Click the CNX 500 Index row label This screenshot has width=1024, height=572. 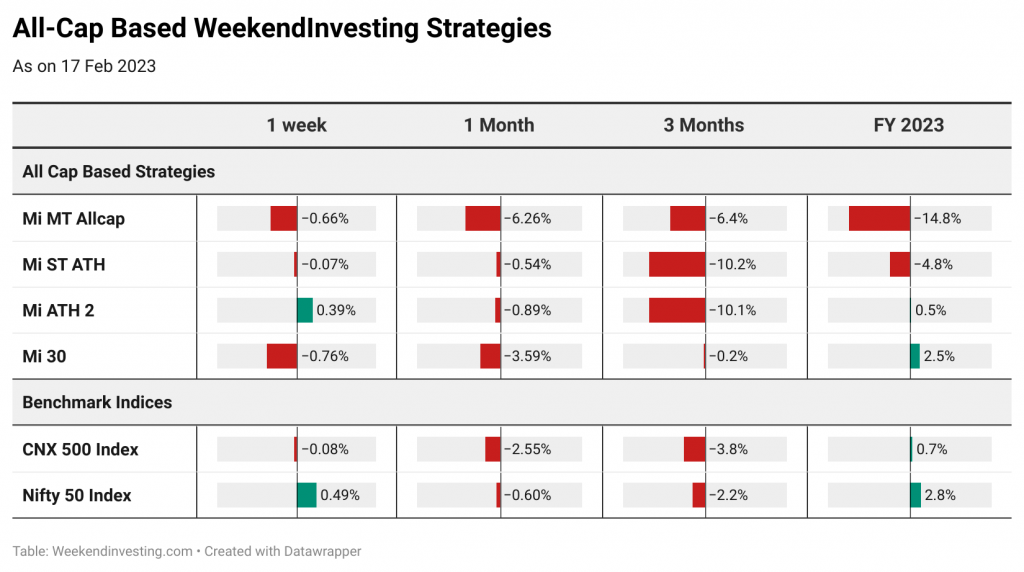(80, 449)
